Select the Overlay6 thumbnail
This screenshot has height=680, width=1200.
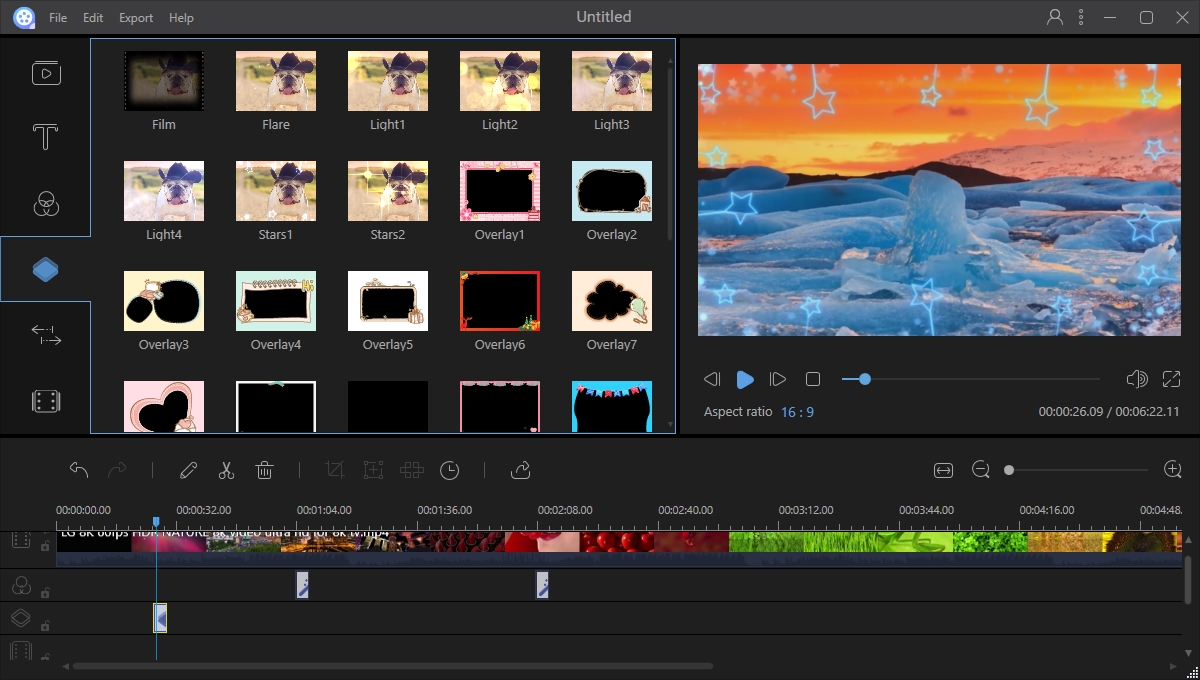click(500, 301)
